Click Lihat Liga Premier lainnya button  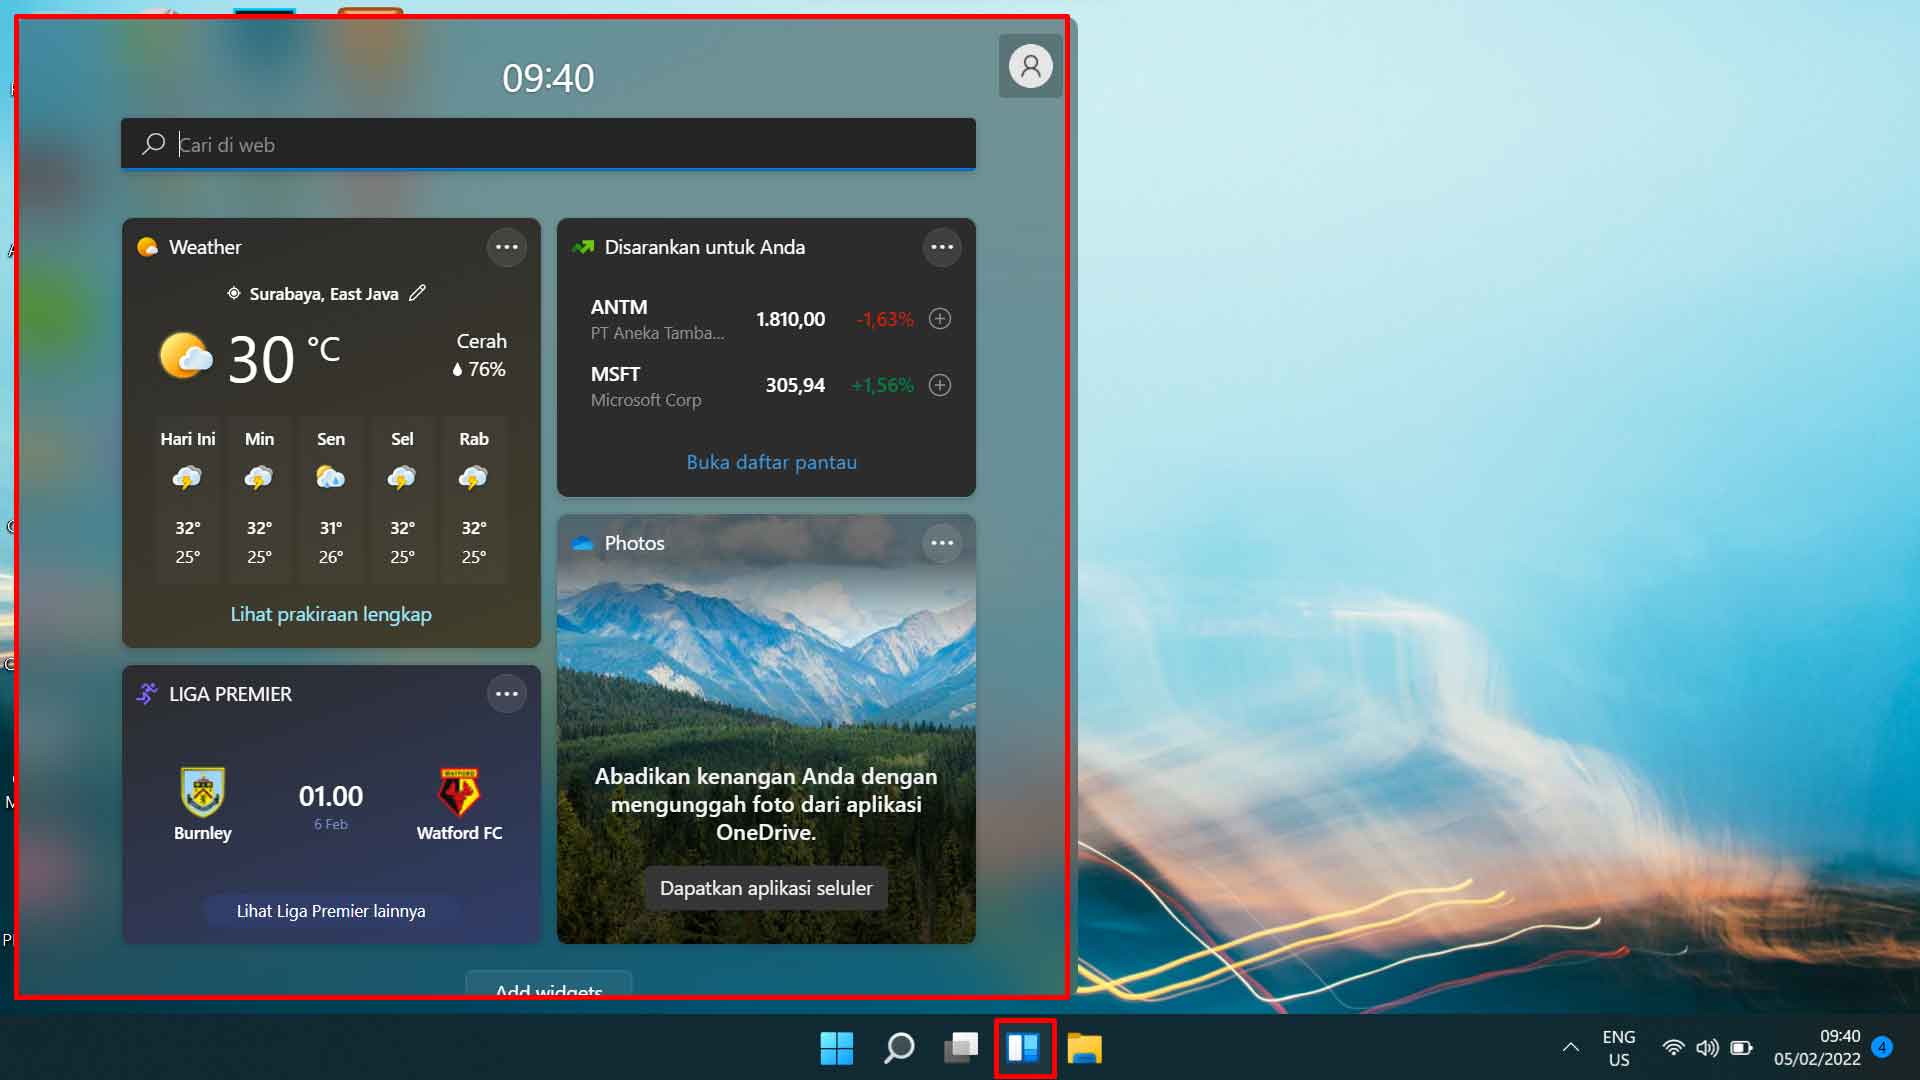pyautogui.click(x=331, y=911)
